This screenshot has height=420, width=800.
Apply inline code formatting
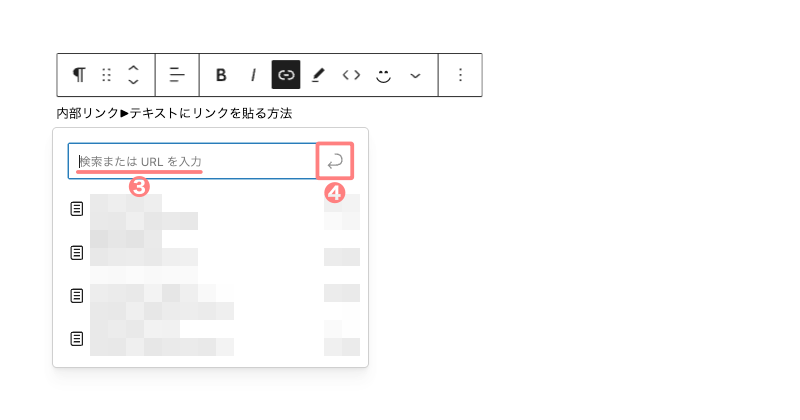(351, 75)
